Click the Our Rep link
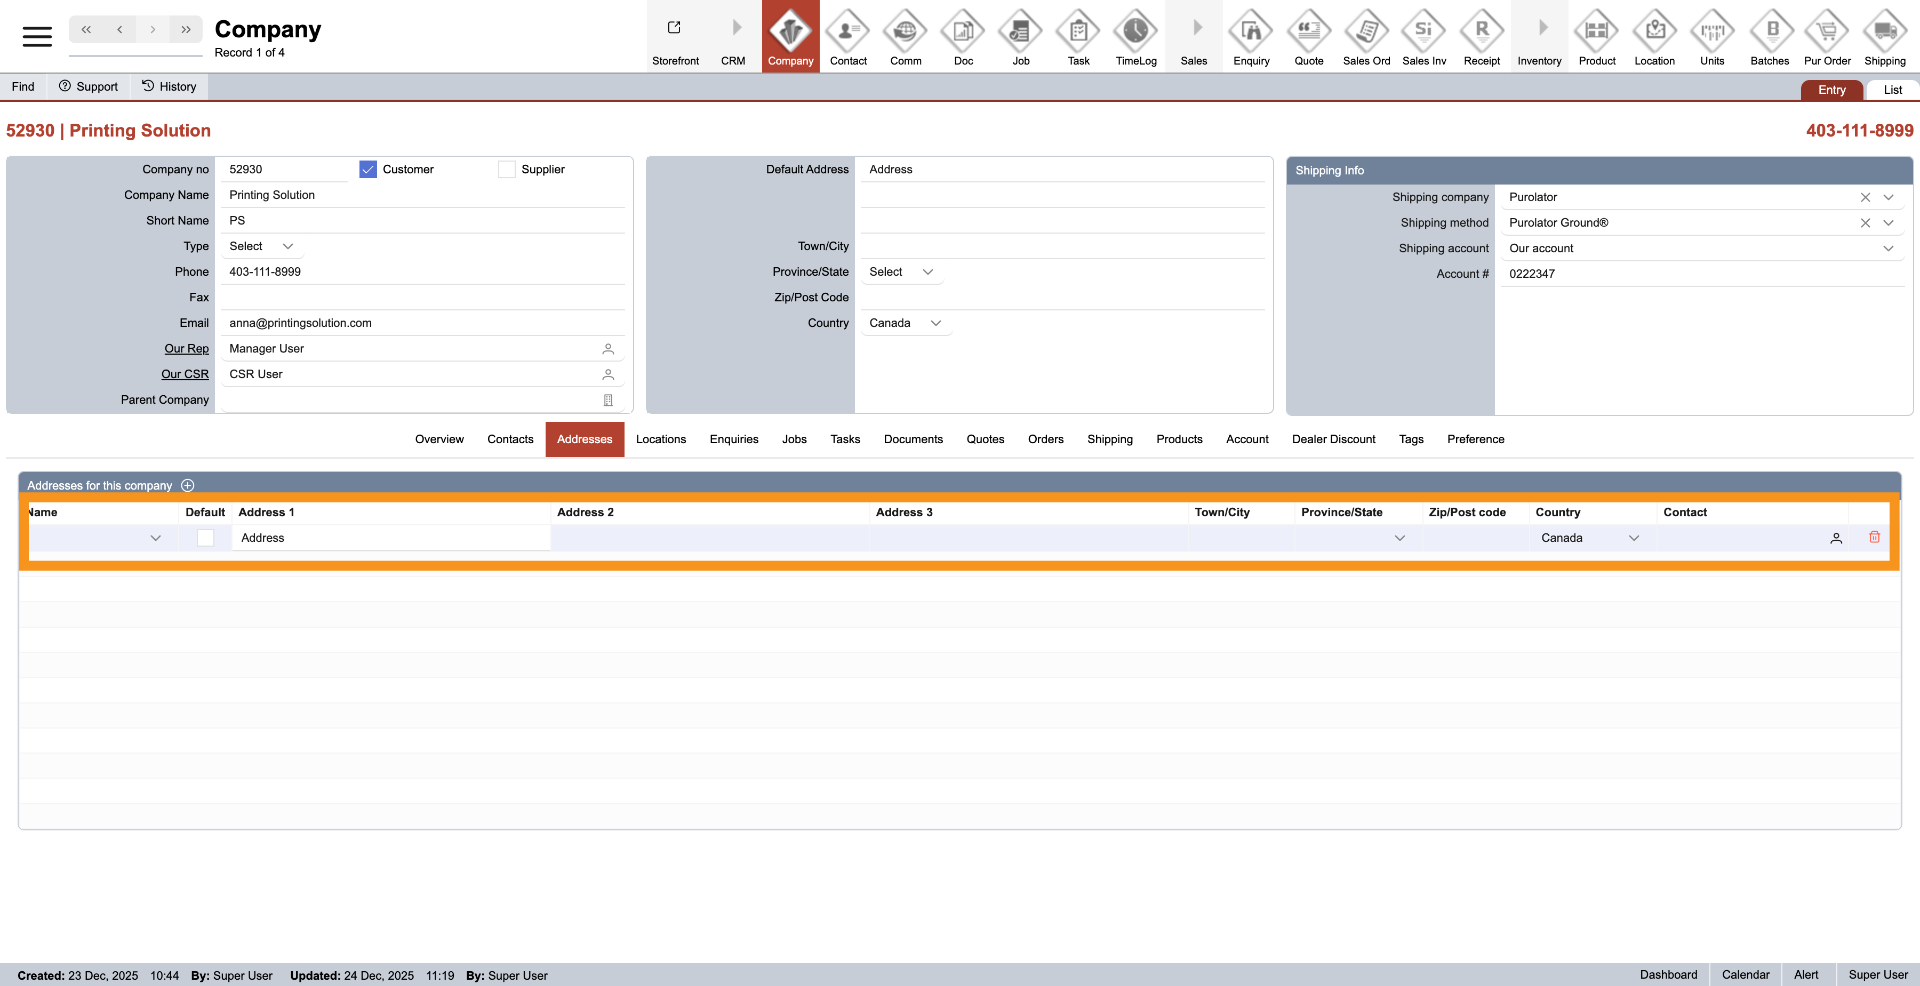The image size is (1920, 986). (186, 349)
